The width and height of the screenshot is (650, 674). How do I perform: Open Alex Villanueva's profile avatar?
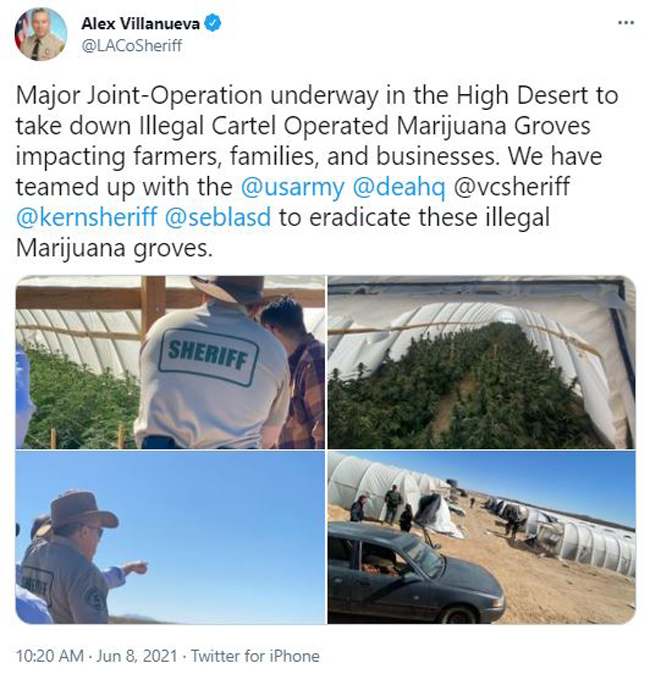click(x=41, y=34)
